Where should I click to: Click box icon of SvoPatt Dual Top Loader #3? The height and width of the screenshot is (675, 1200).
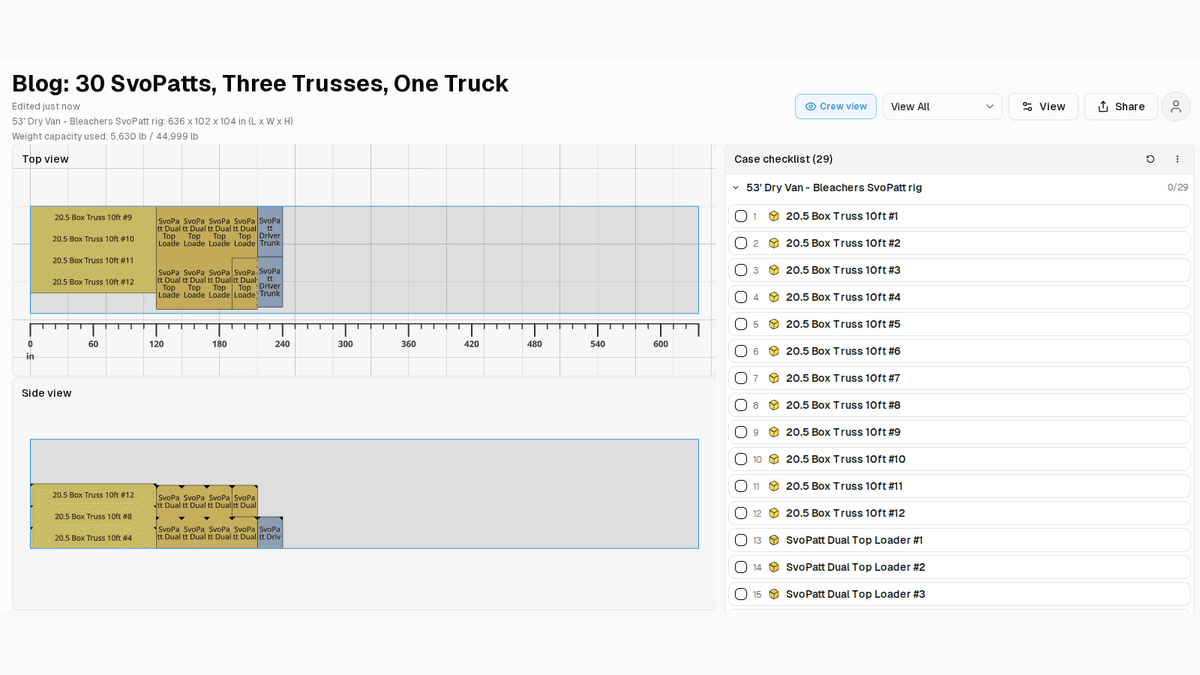click(774, 594)
